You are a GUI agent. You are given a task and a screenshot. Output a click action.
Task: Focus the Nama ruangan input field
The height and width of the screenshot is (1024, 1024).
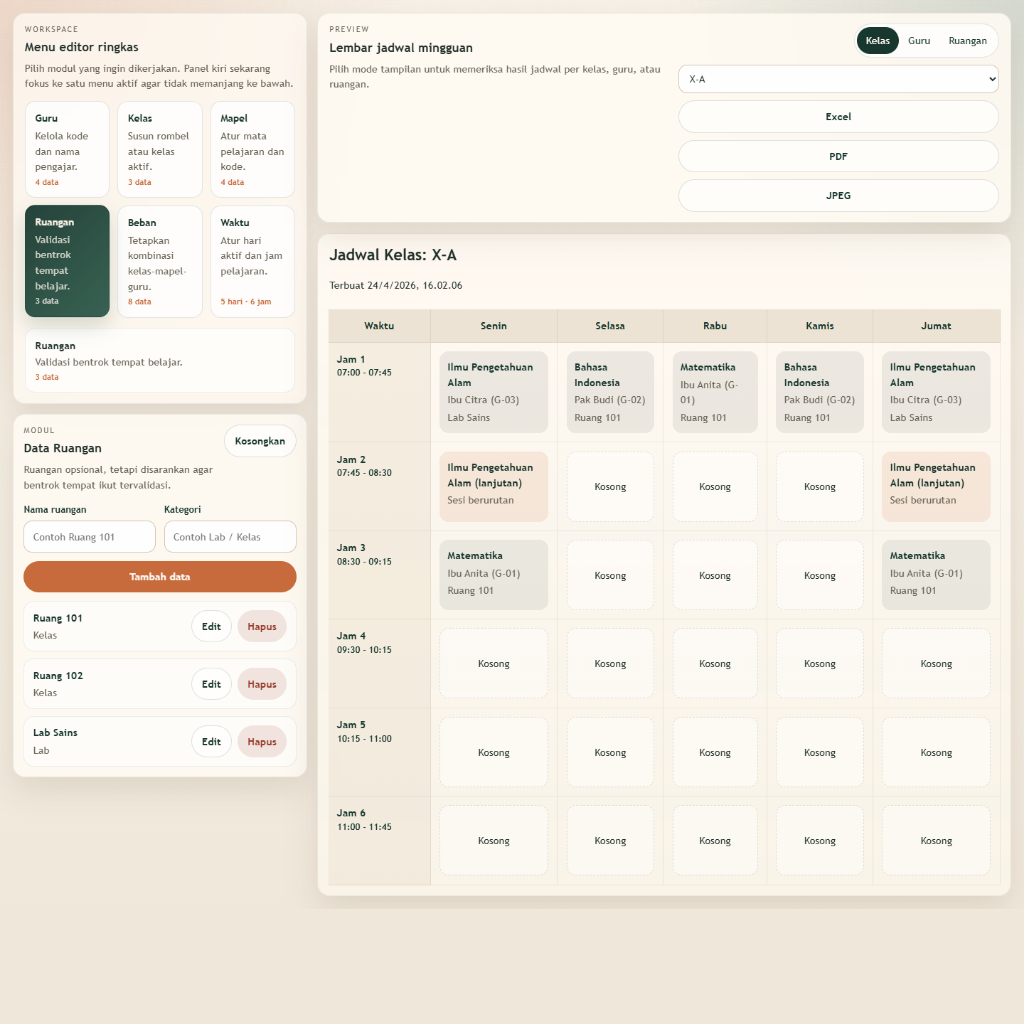pyautogui.click(x=89, y=537)
